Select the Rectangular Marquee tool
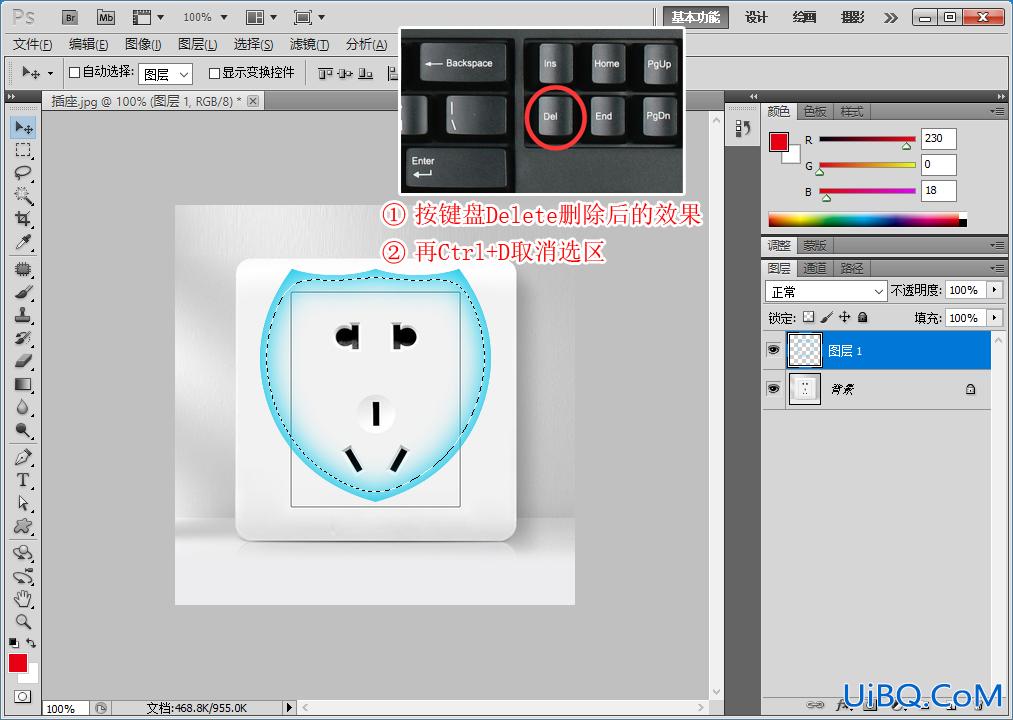 [23, 150]
